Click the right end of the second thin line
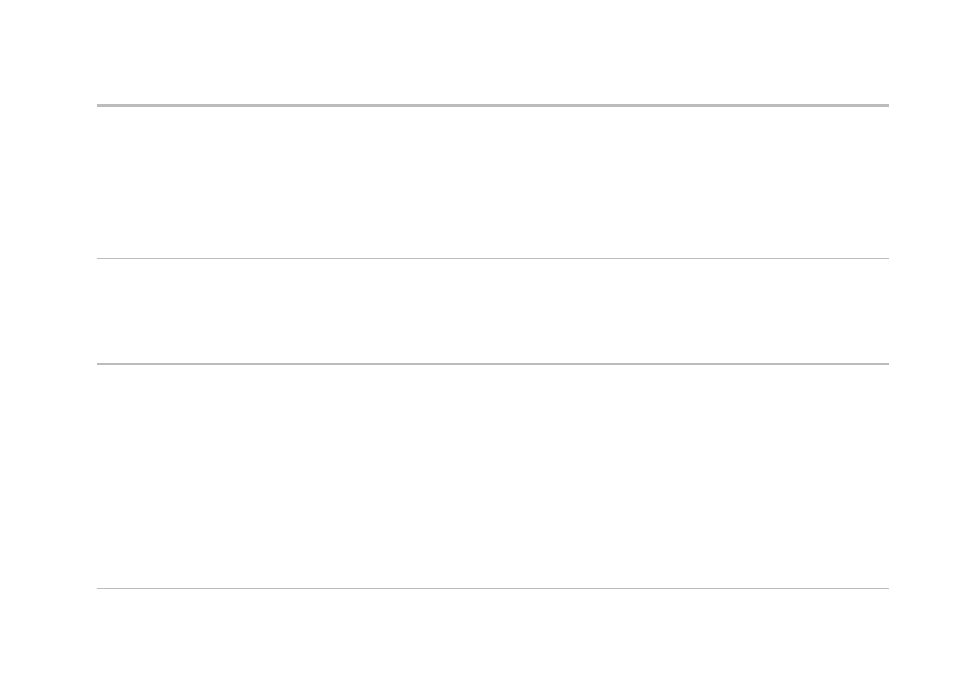This screenshot has height=676, width=953. point(887,258)
